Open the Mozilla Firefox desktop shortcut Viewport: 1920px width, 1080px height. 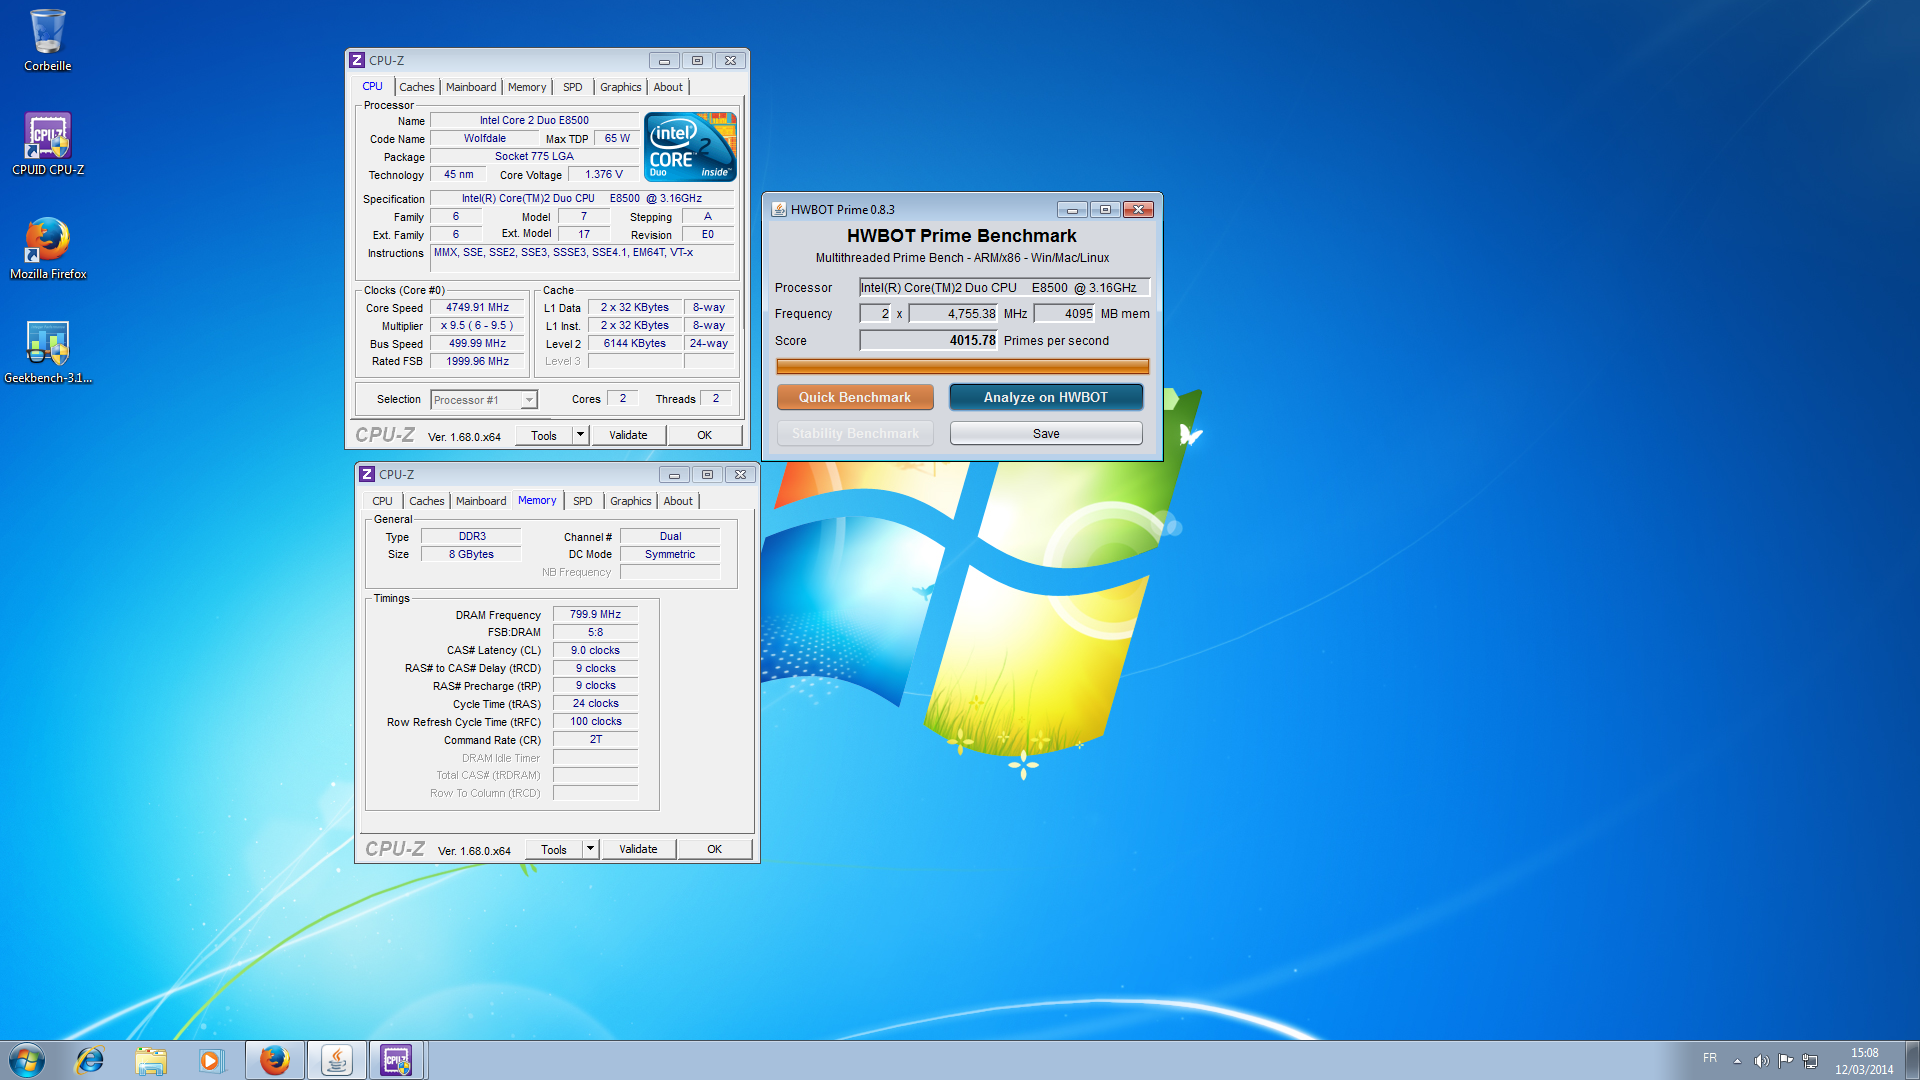pyautogui.click(x=47, y=249)
